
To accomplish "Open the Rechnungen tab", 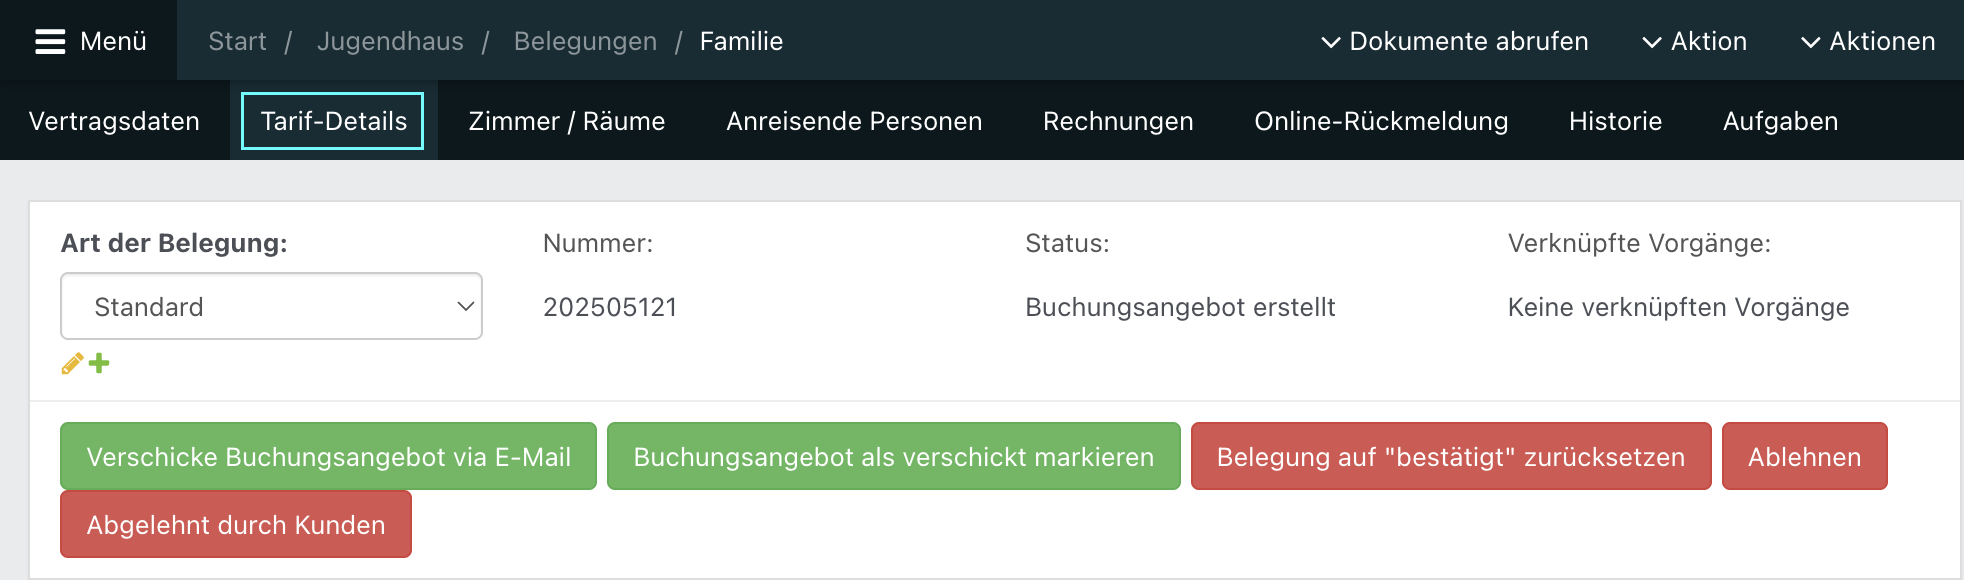I will (x=1118, y=121).
